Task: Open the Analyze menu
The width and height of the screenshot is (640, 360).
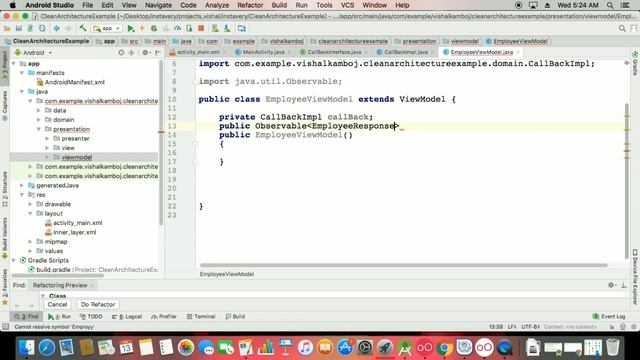Action: click(217, 5)
